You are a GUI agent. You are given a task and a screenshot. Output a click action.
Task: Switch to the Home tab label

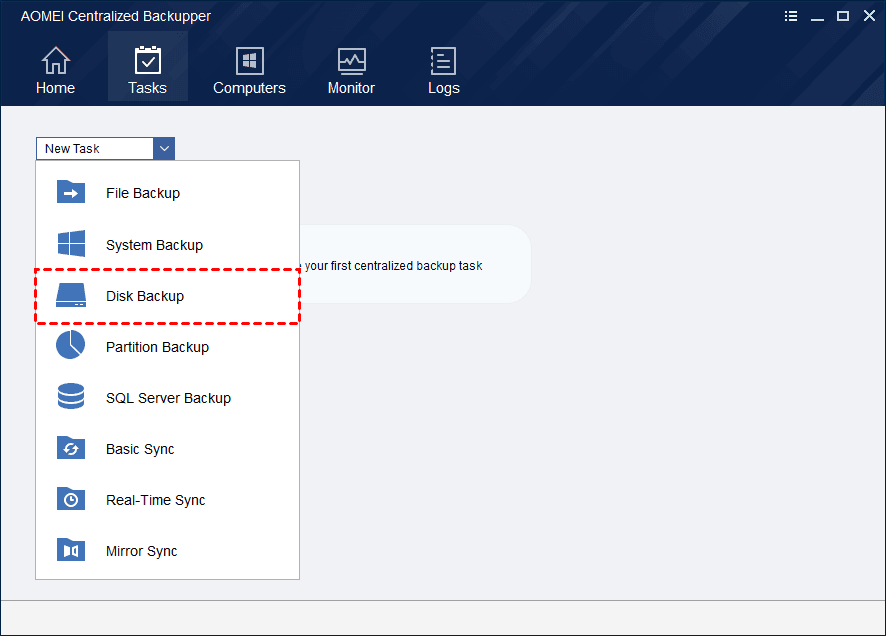tap(55, 88)
